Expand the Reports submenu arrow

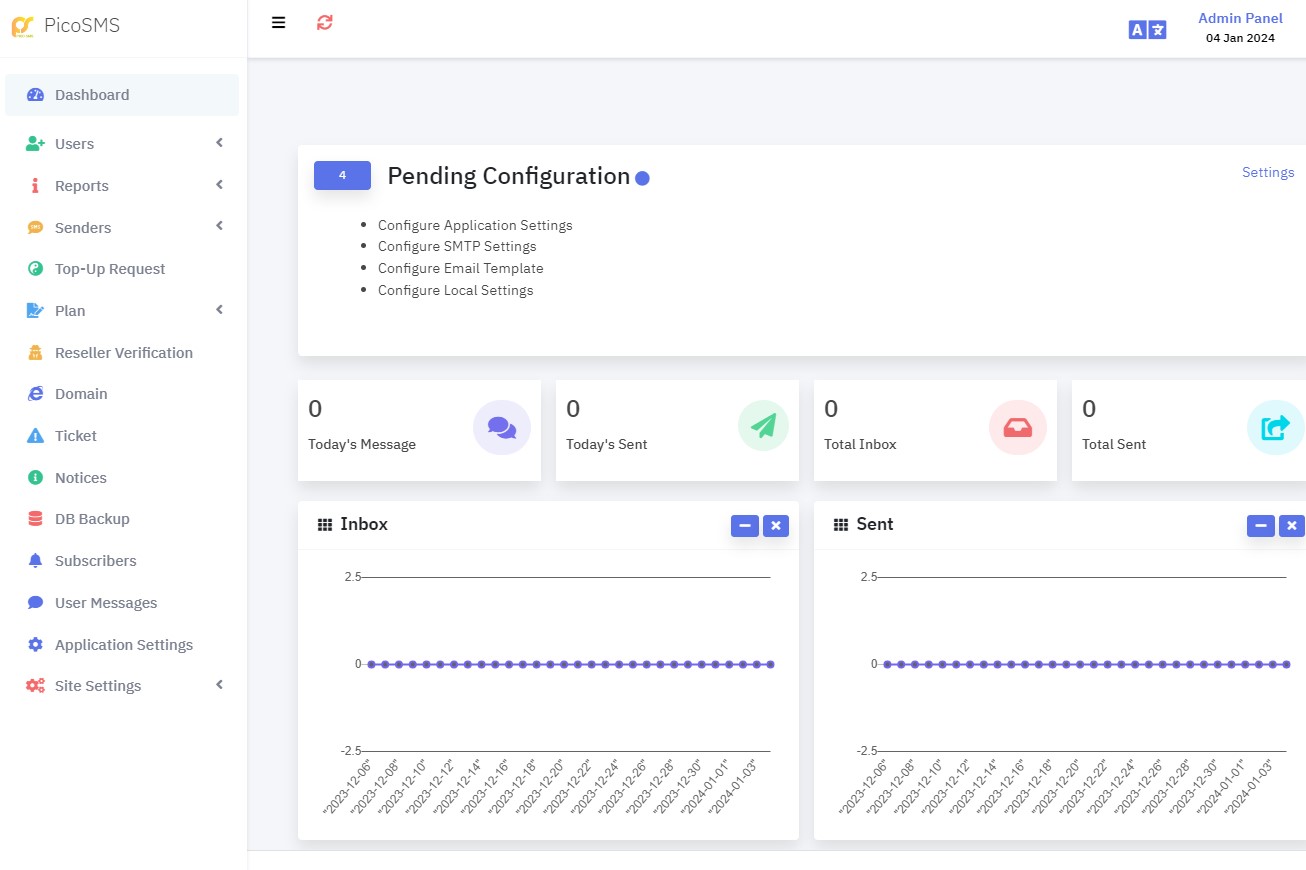219,185
